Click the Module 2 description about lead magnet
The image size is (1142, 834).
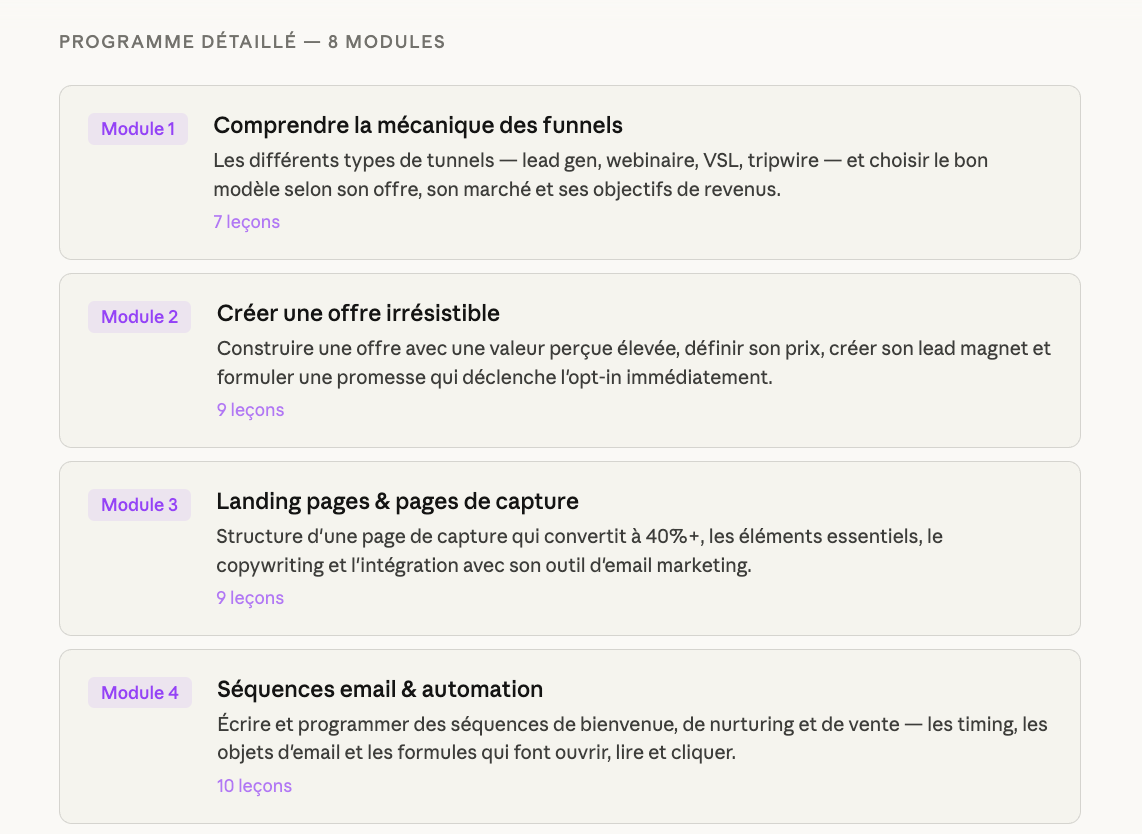tap(633, 363)
